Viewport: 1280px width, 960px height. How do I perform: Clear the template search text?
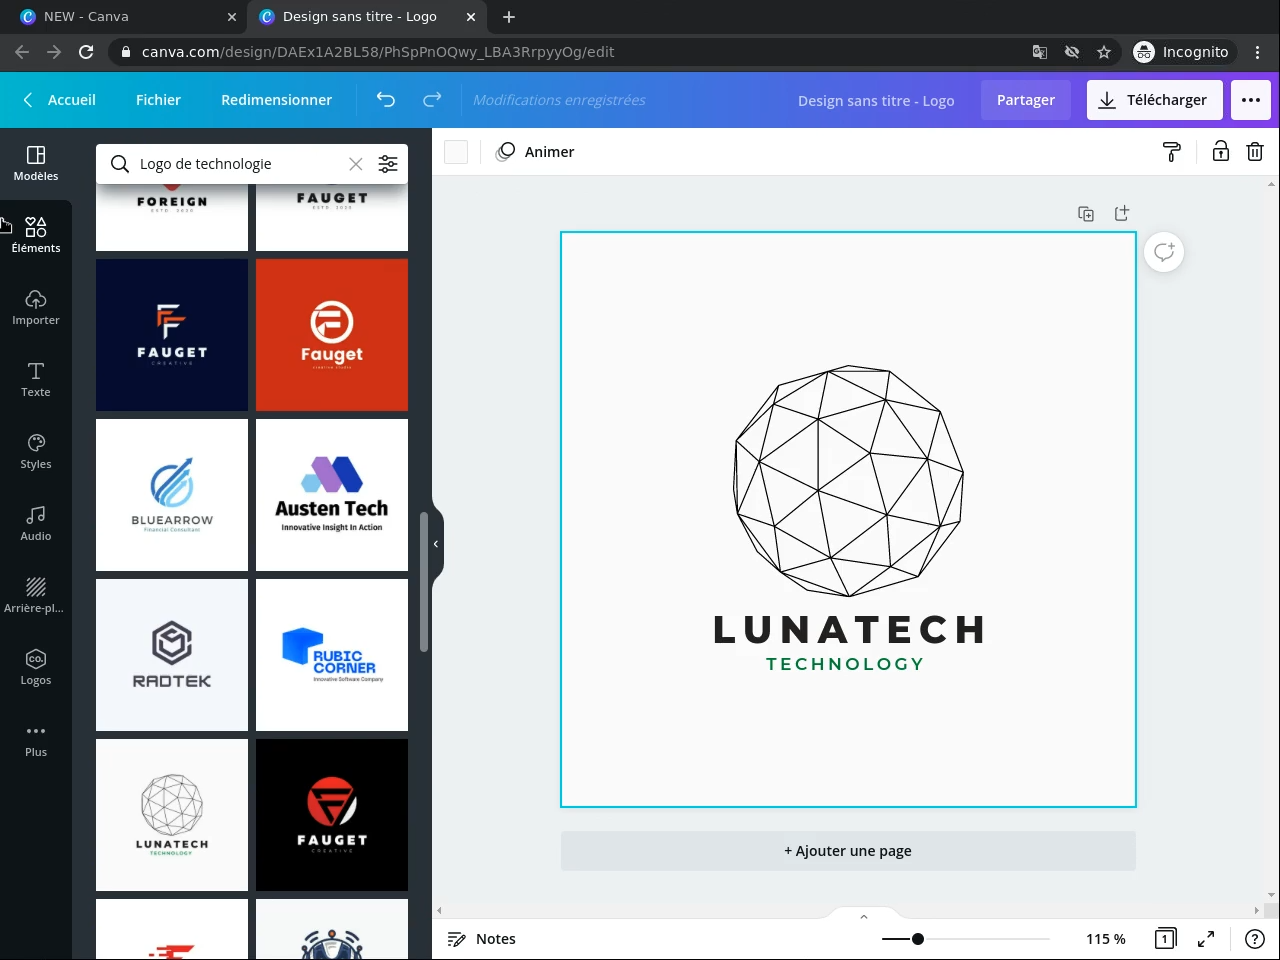(x=355, y=164)
